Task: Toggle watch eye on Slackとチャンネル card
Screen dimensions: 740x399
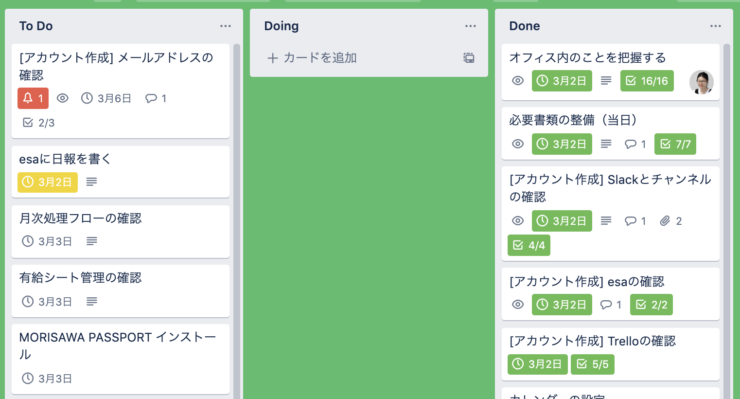Action: [518, 221]
